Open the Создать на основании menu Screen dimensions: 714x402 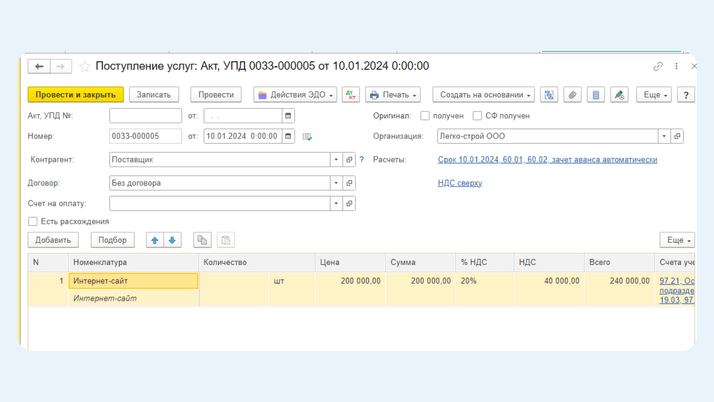coord(483,95)
